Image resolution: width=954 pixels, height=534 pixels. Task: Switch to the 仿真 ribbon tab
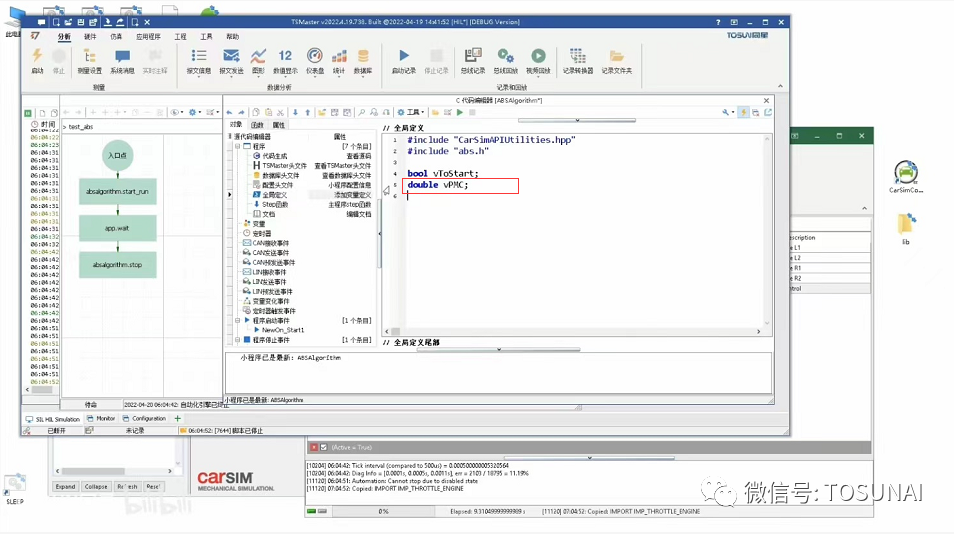[x=116, y=36]
